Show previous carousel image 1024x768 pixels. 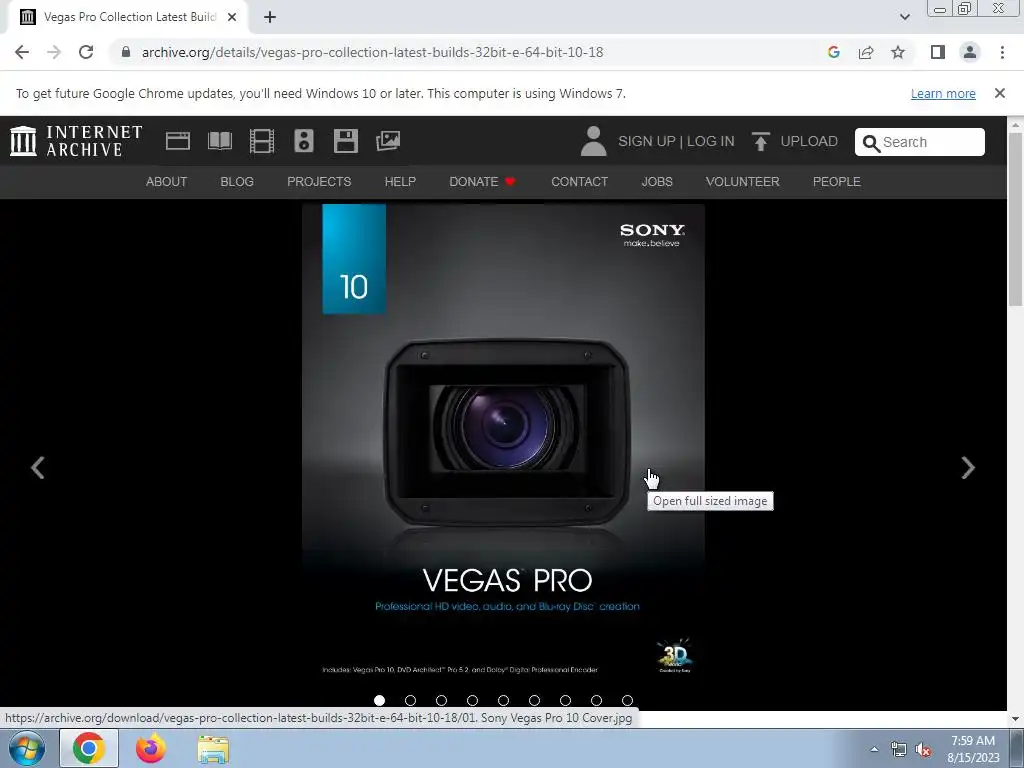(x=38, y=468)
